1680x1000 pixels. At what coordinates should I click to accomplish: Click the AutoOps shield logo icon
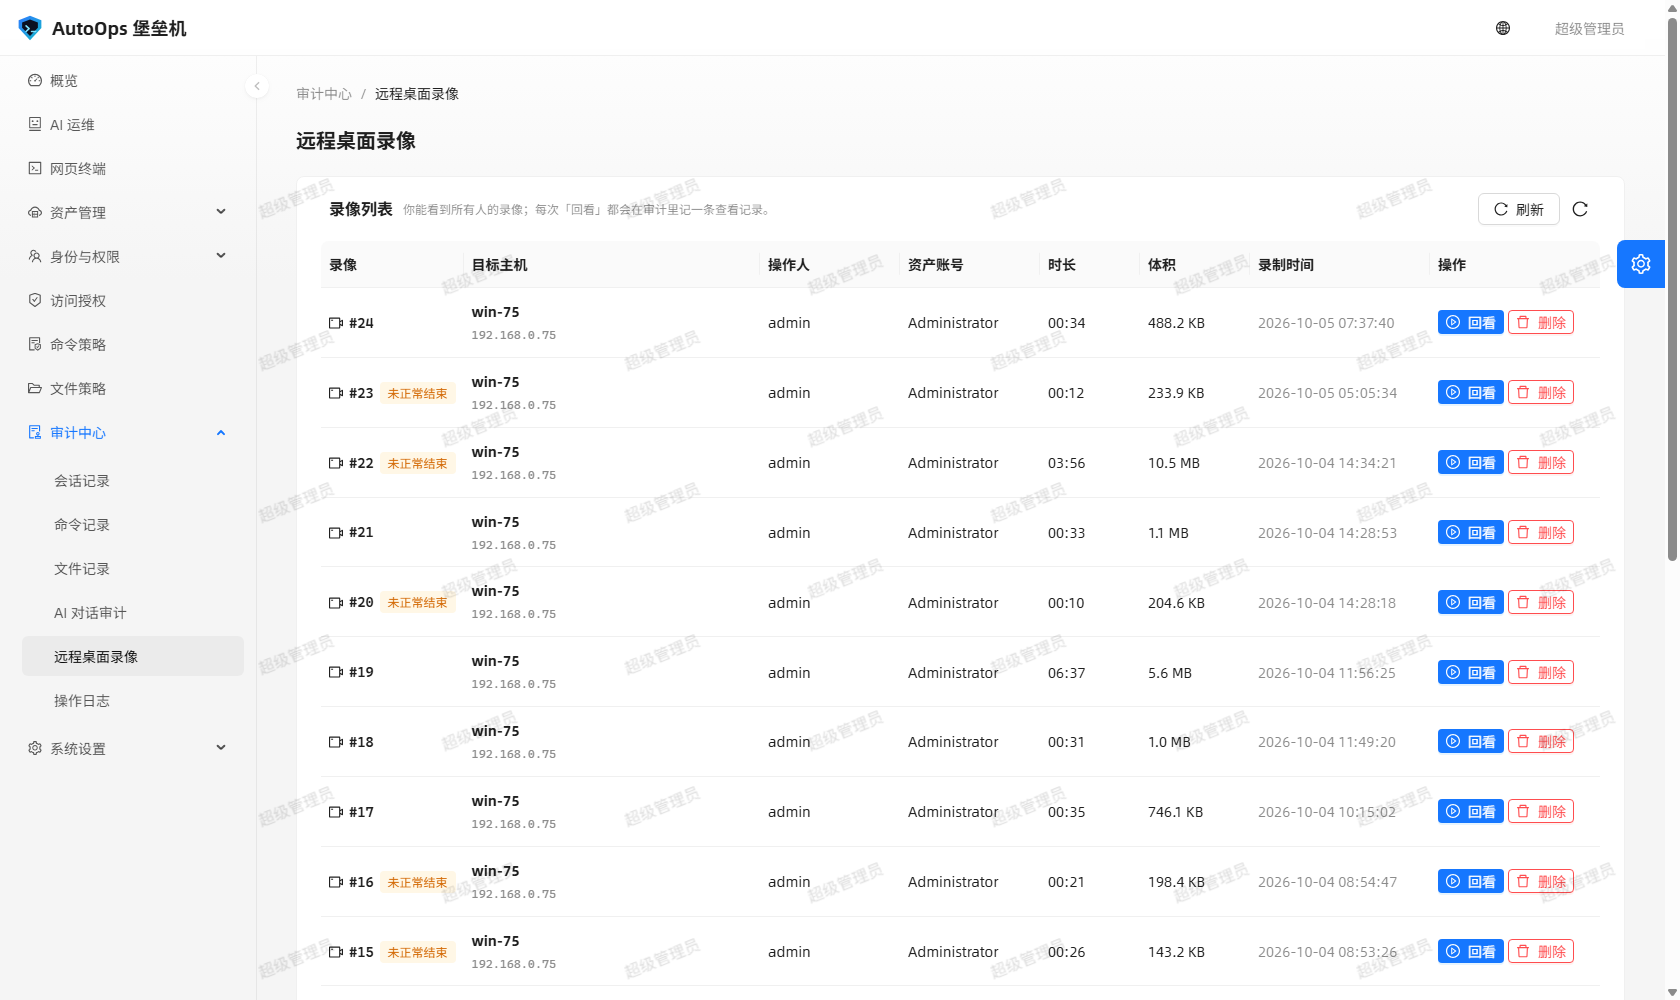30,28
